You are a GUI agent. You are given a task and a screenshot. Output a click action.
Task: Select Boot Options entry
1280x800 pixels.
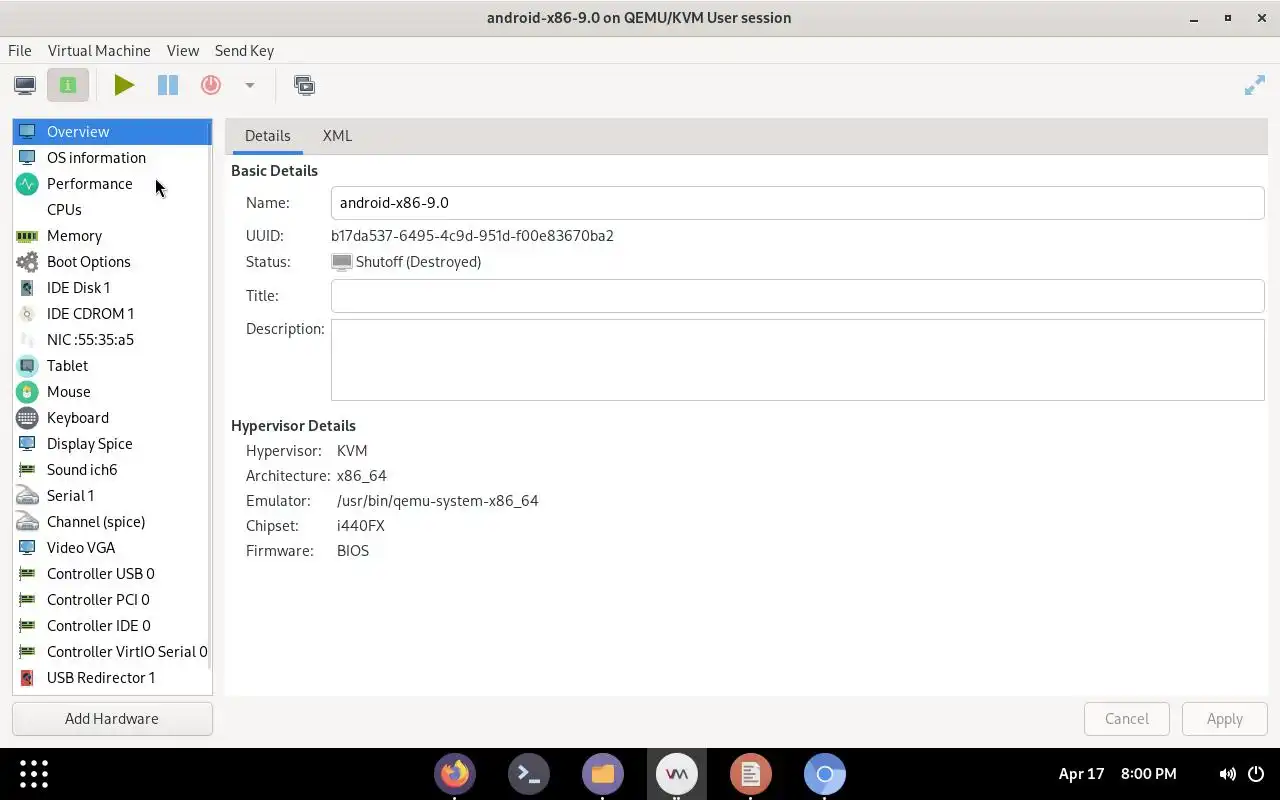click(111, 261)
